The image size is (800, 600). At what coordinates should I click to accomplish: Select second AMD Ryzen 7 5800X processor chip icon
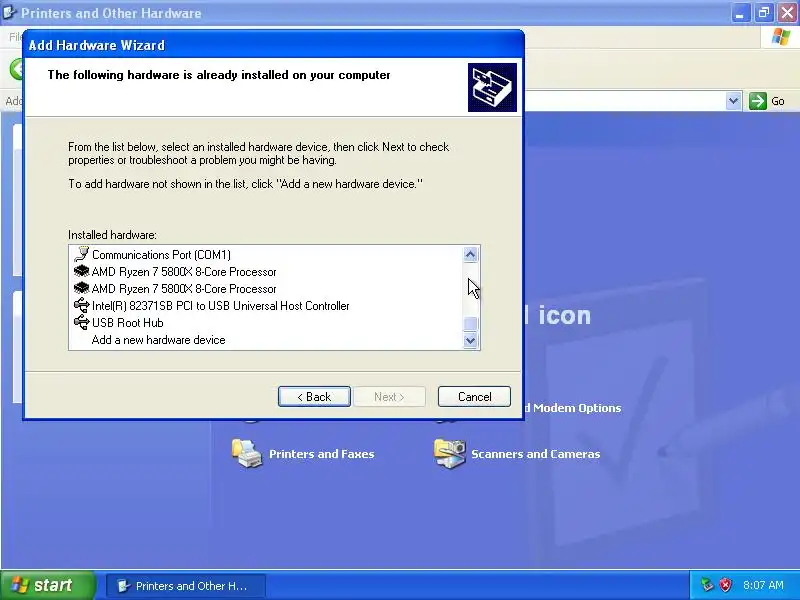[x=81, y=288]
